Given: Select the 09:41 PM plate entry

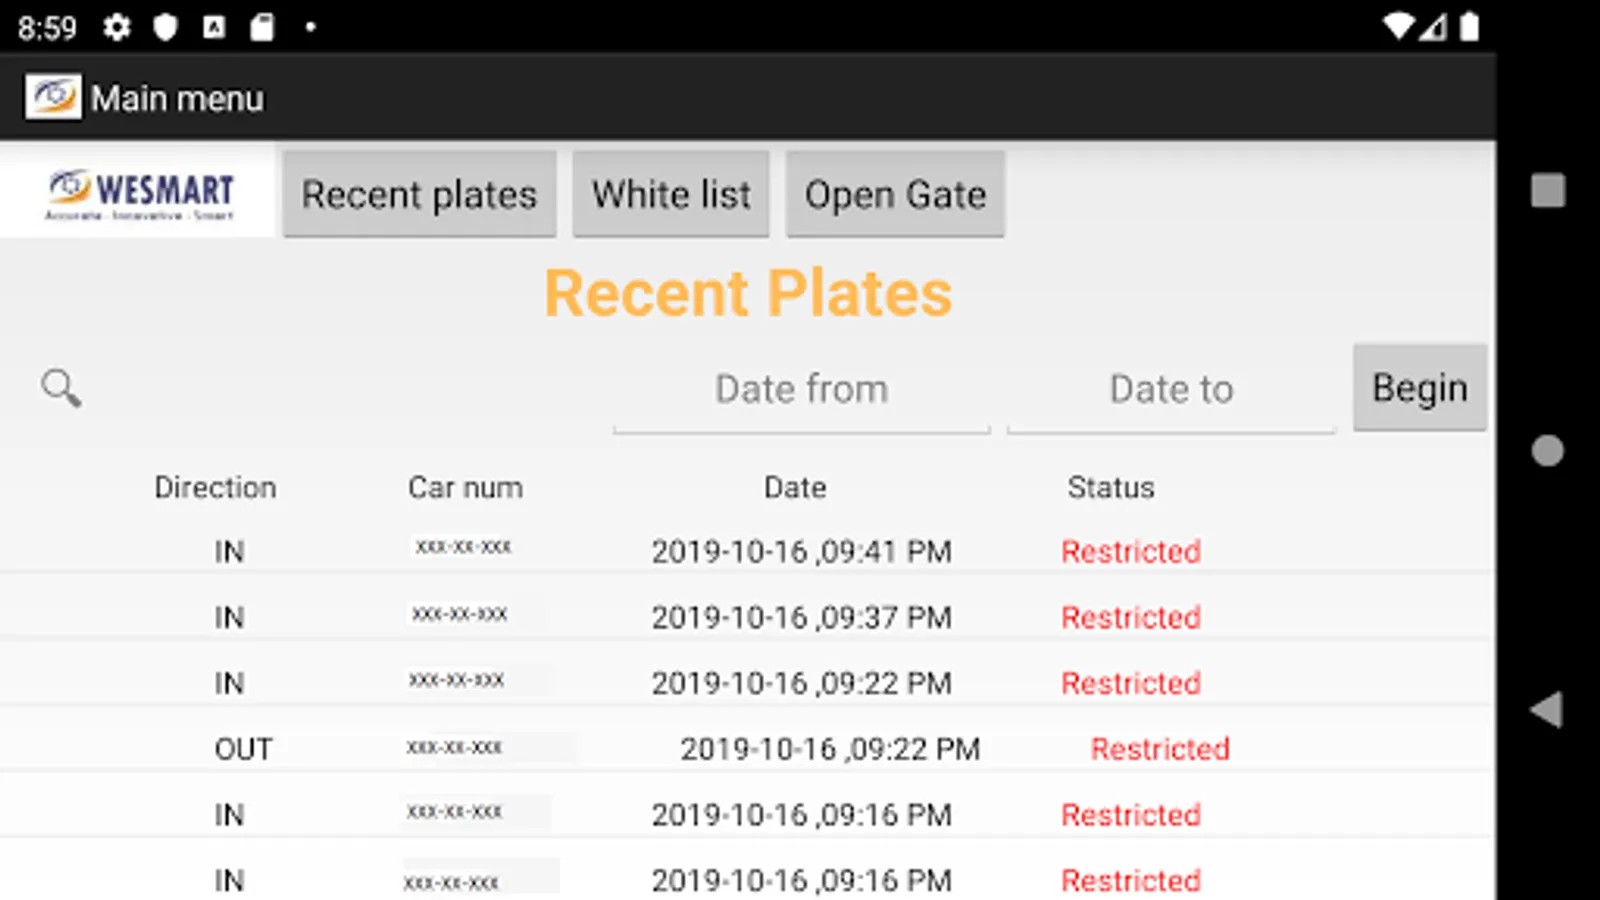Looking at the screenshot, I should [x=748, y=551].
